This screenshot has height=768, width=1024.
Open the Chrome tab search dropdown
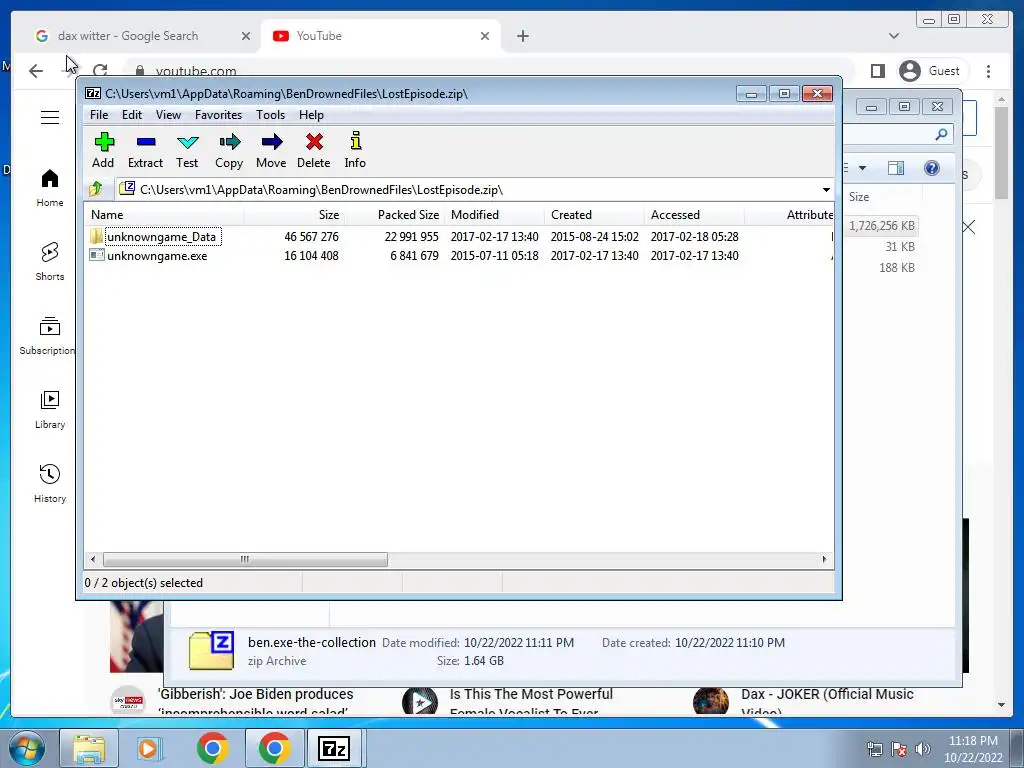pyautogui.click(x=894, y=37)
